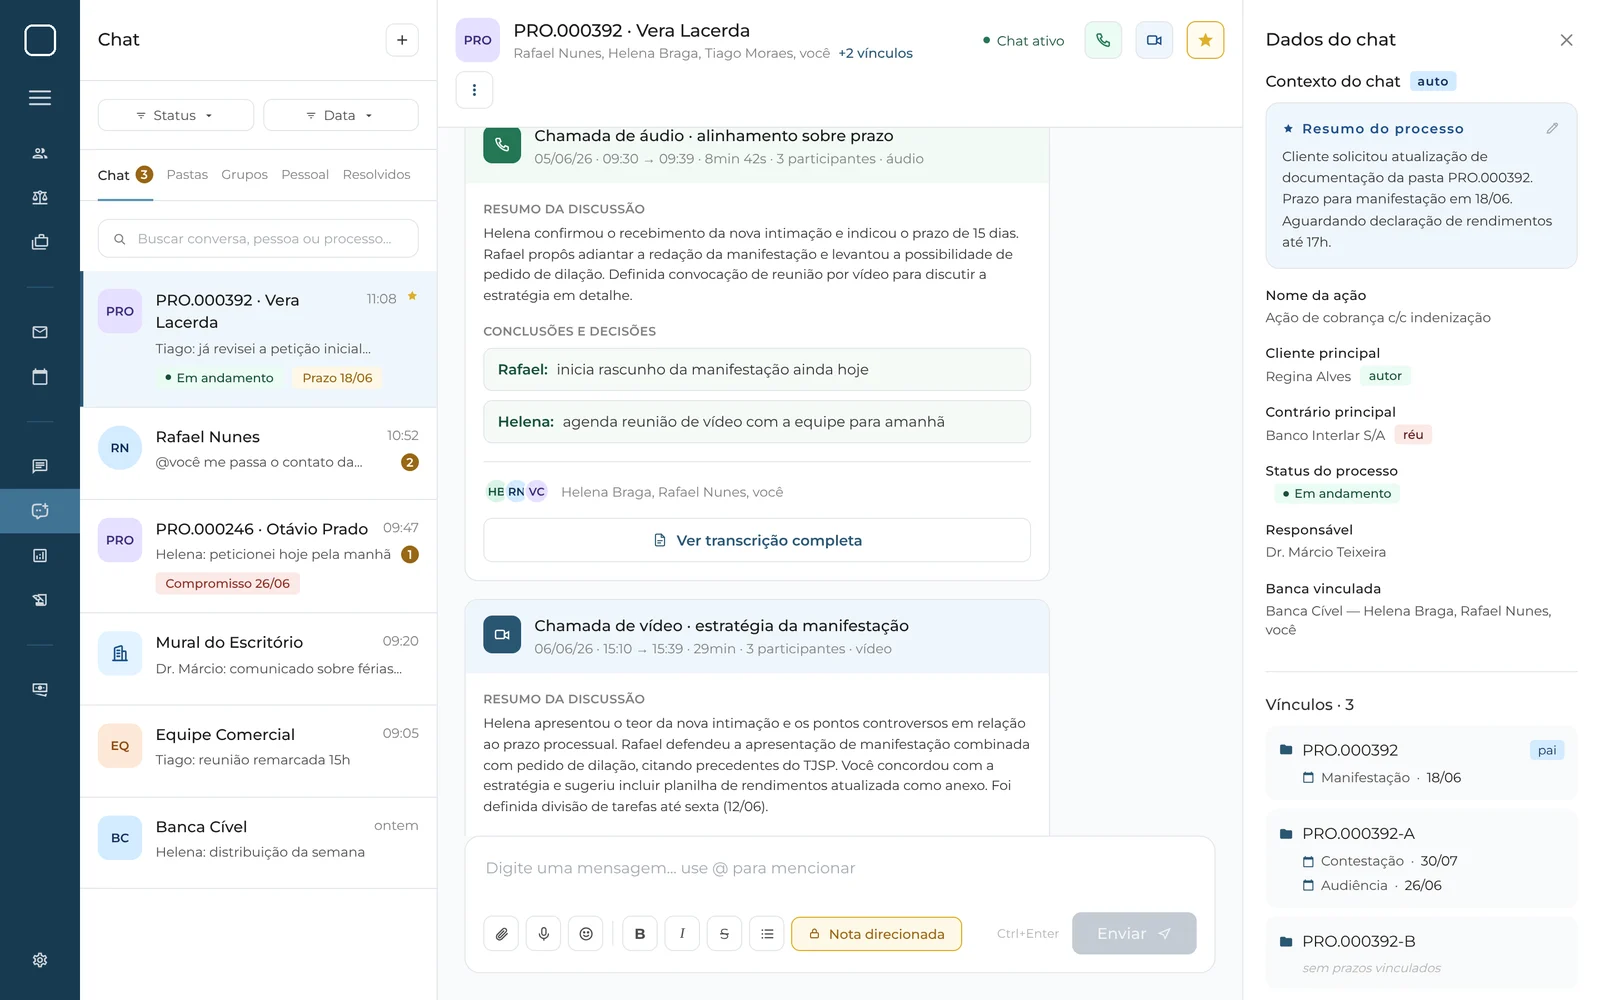Switch to the Pessoal tab
The width and height of the screenshot is (1600, 1000).
click(305, 175)
